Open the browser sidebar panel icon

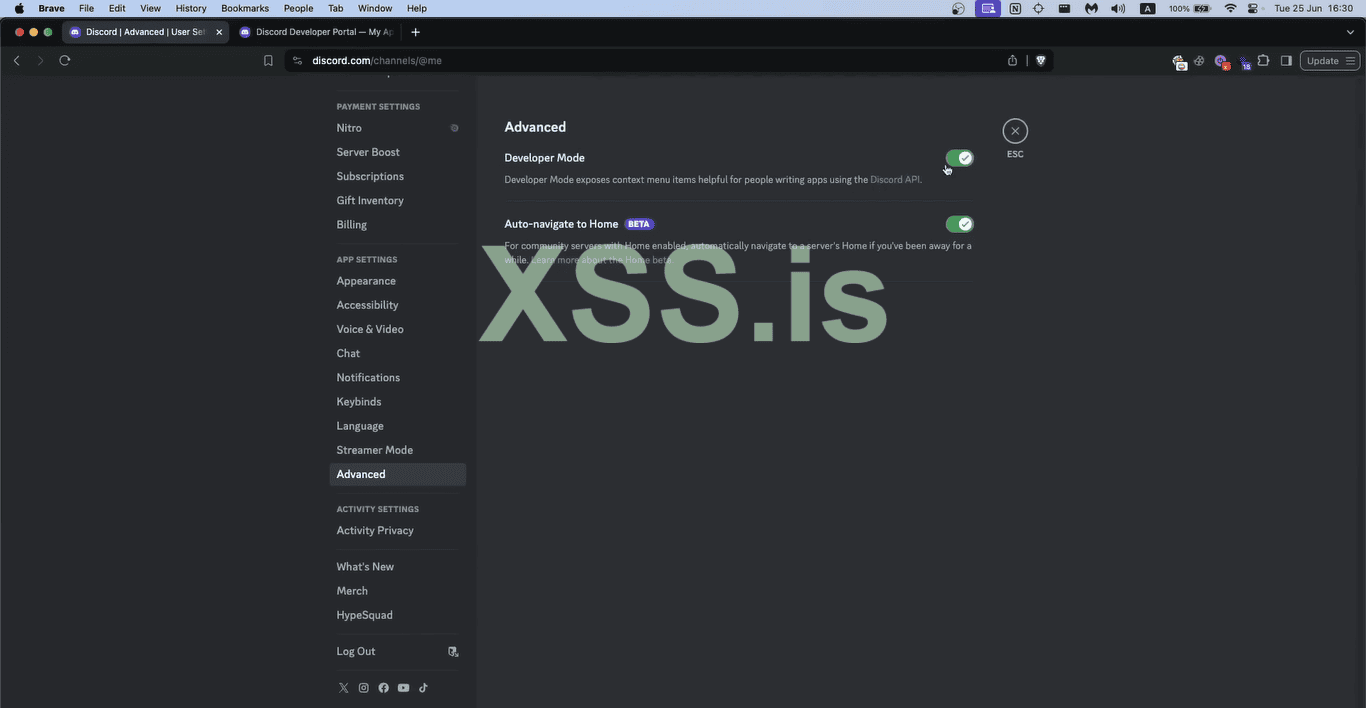(x=1287, y=60)
